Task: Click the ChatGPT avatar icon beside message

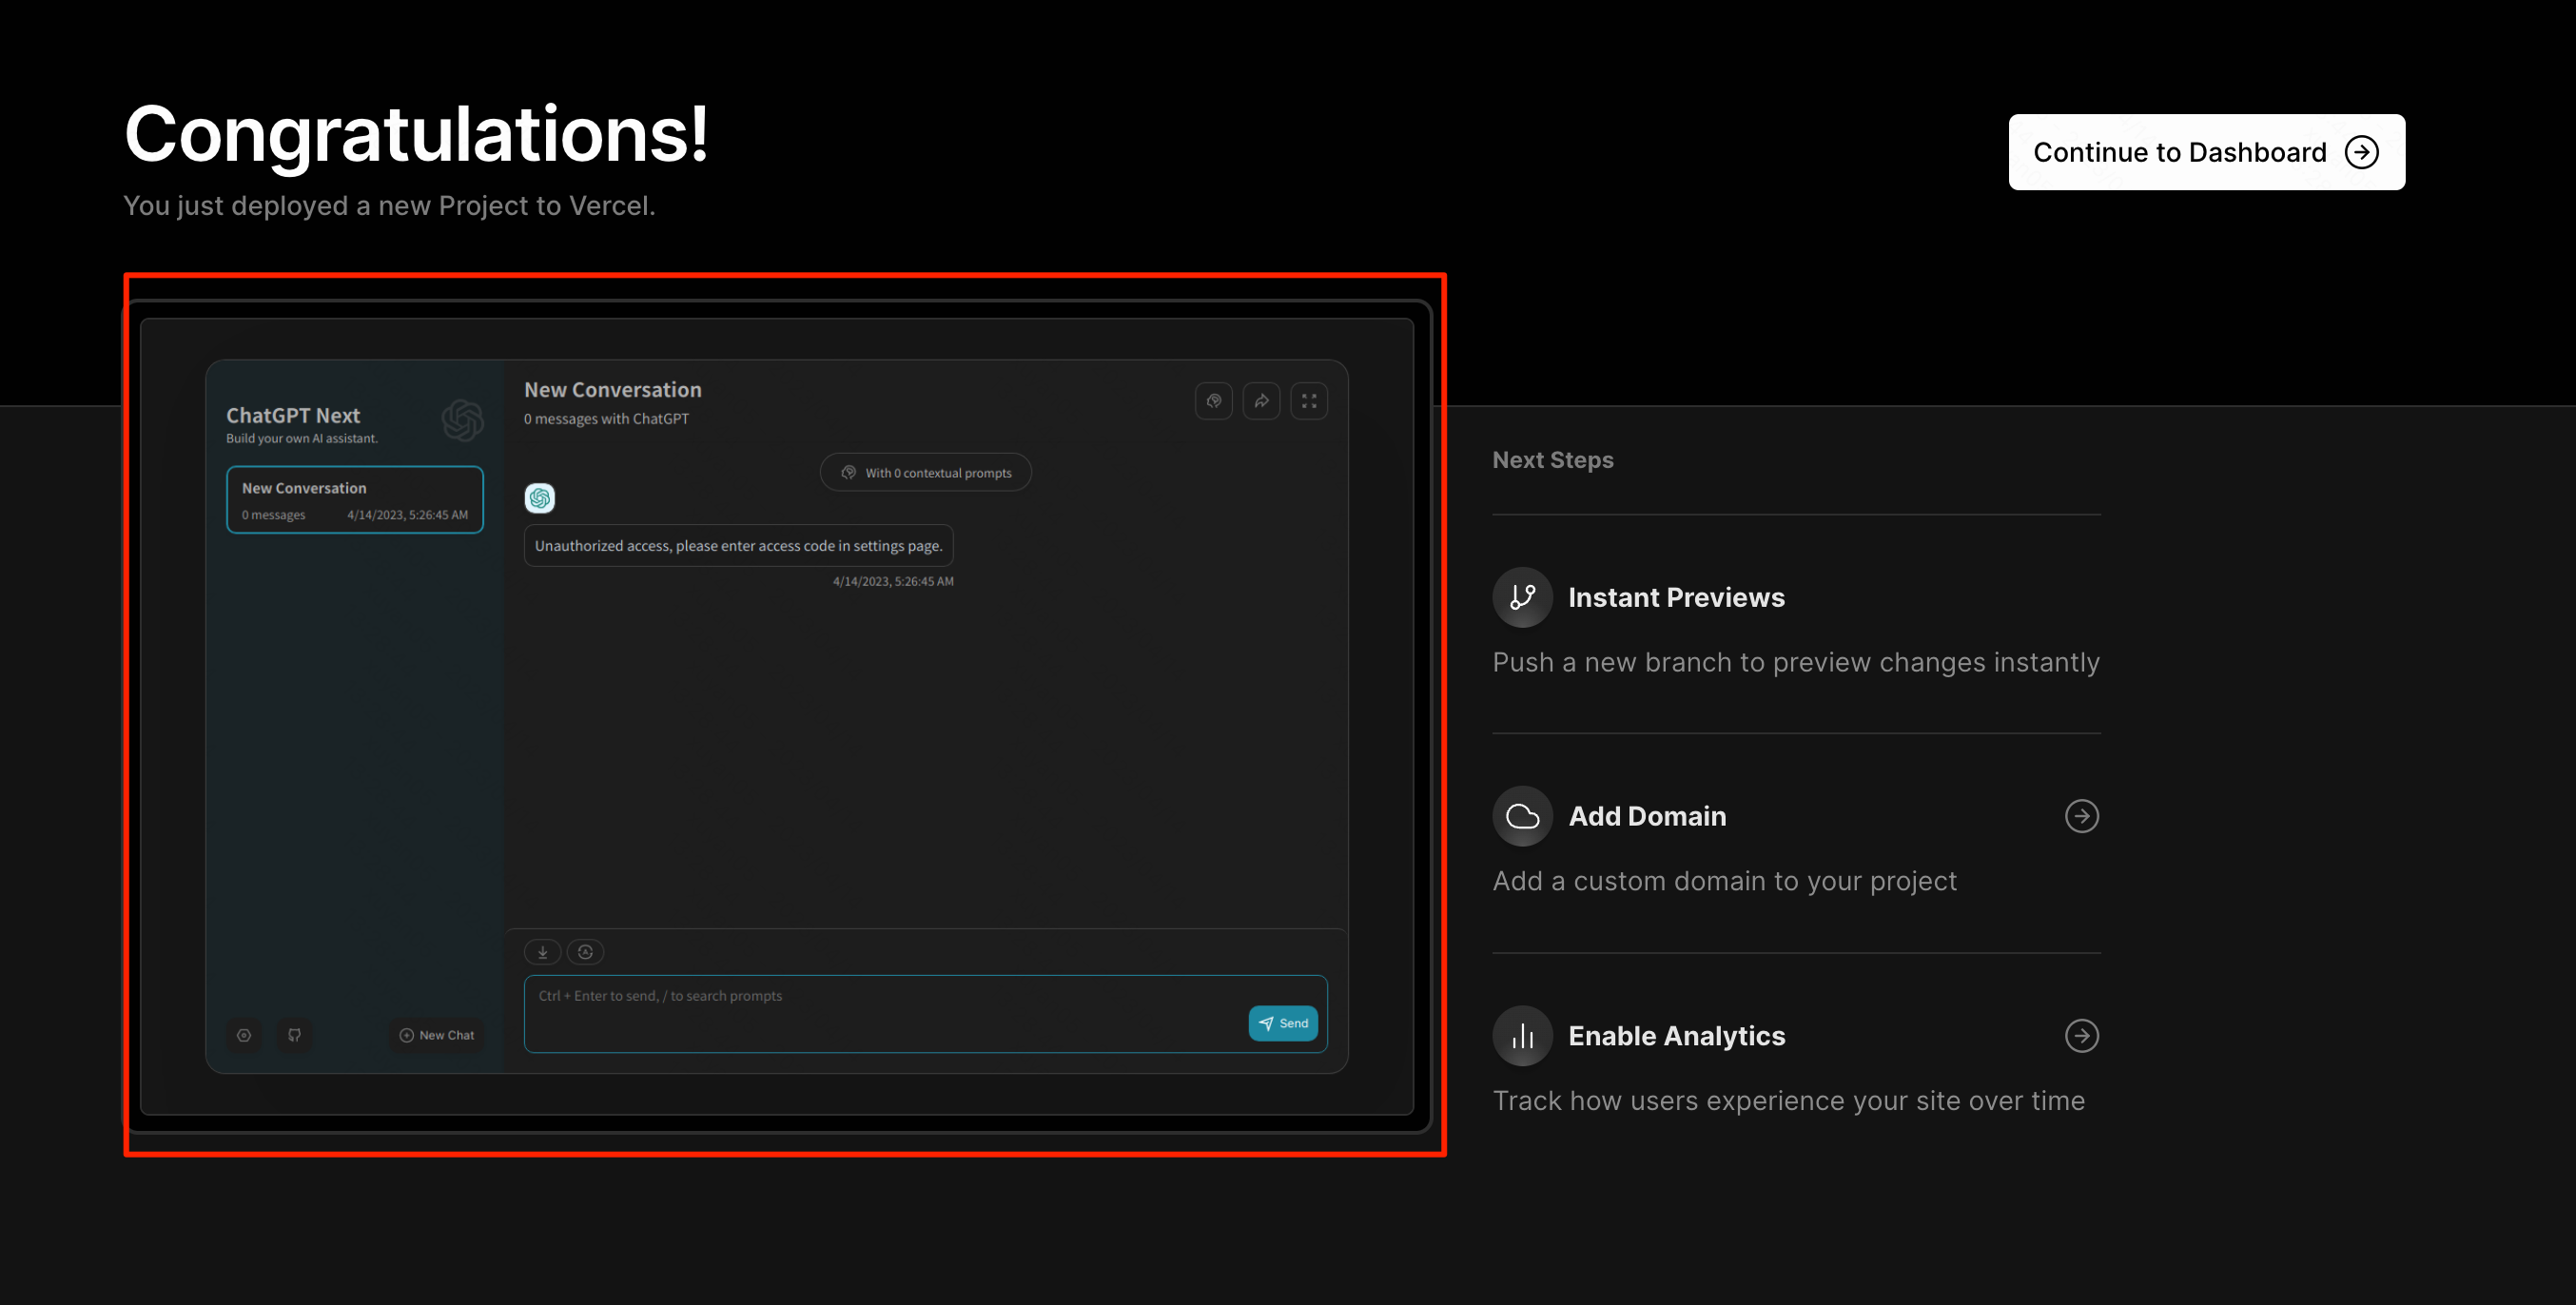Action: pyautogui.click(x=540, y=497)
